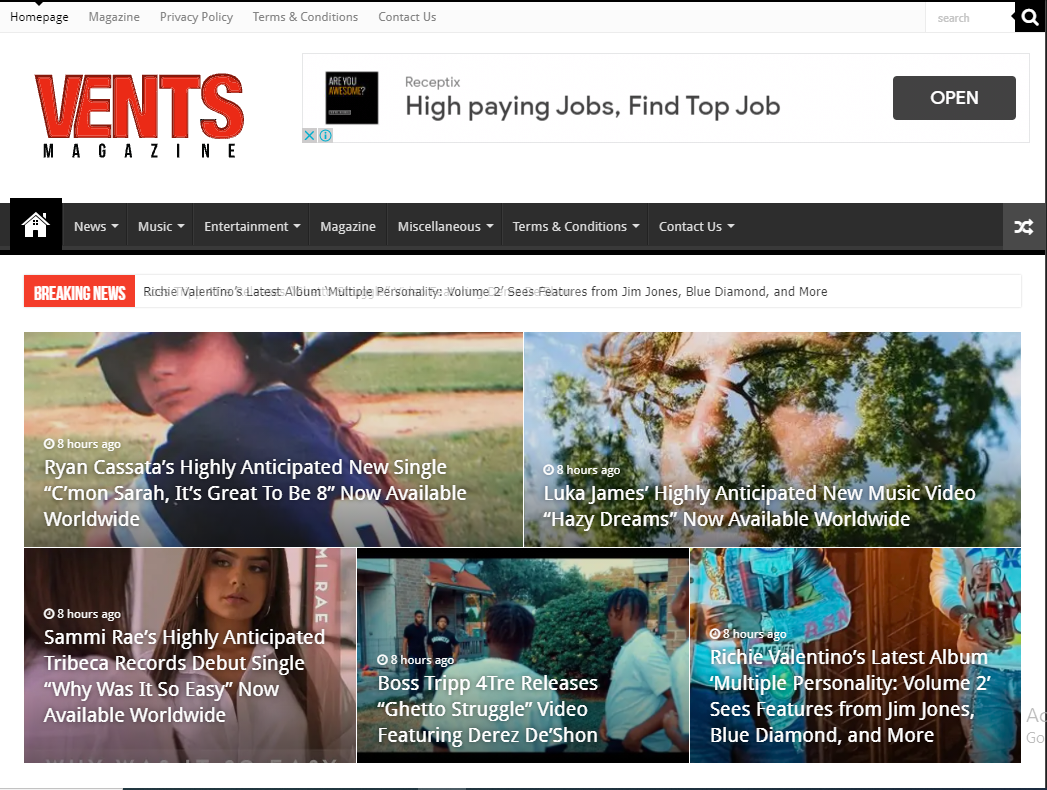This screenshot has width=1047, height=790.
Task: Expand the Entertainment dropdown menu
Action: pyautogui.click(x=251, y=227)
